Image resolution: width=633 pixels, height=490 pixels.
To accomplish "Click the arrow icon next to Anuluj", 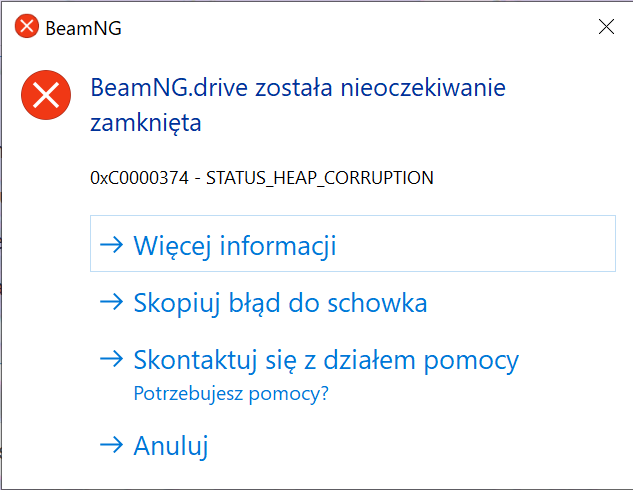I will pyautogui.click(x=112, y=446).
